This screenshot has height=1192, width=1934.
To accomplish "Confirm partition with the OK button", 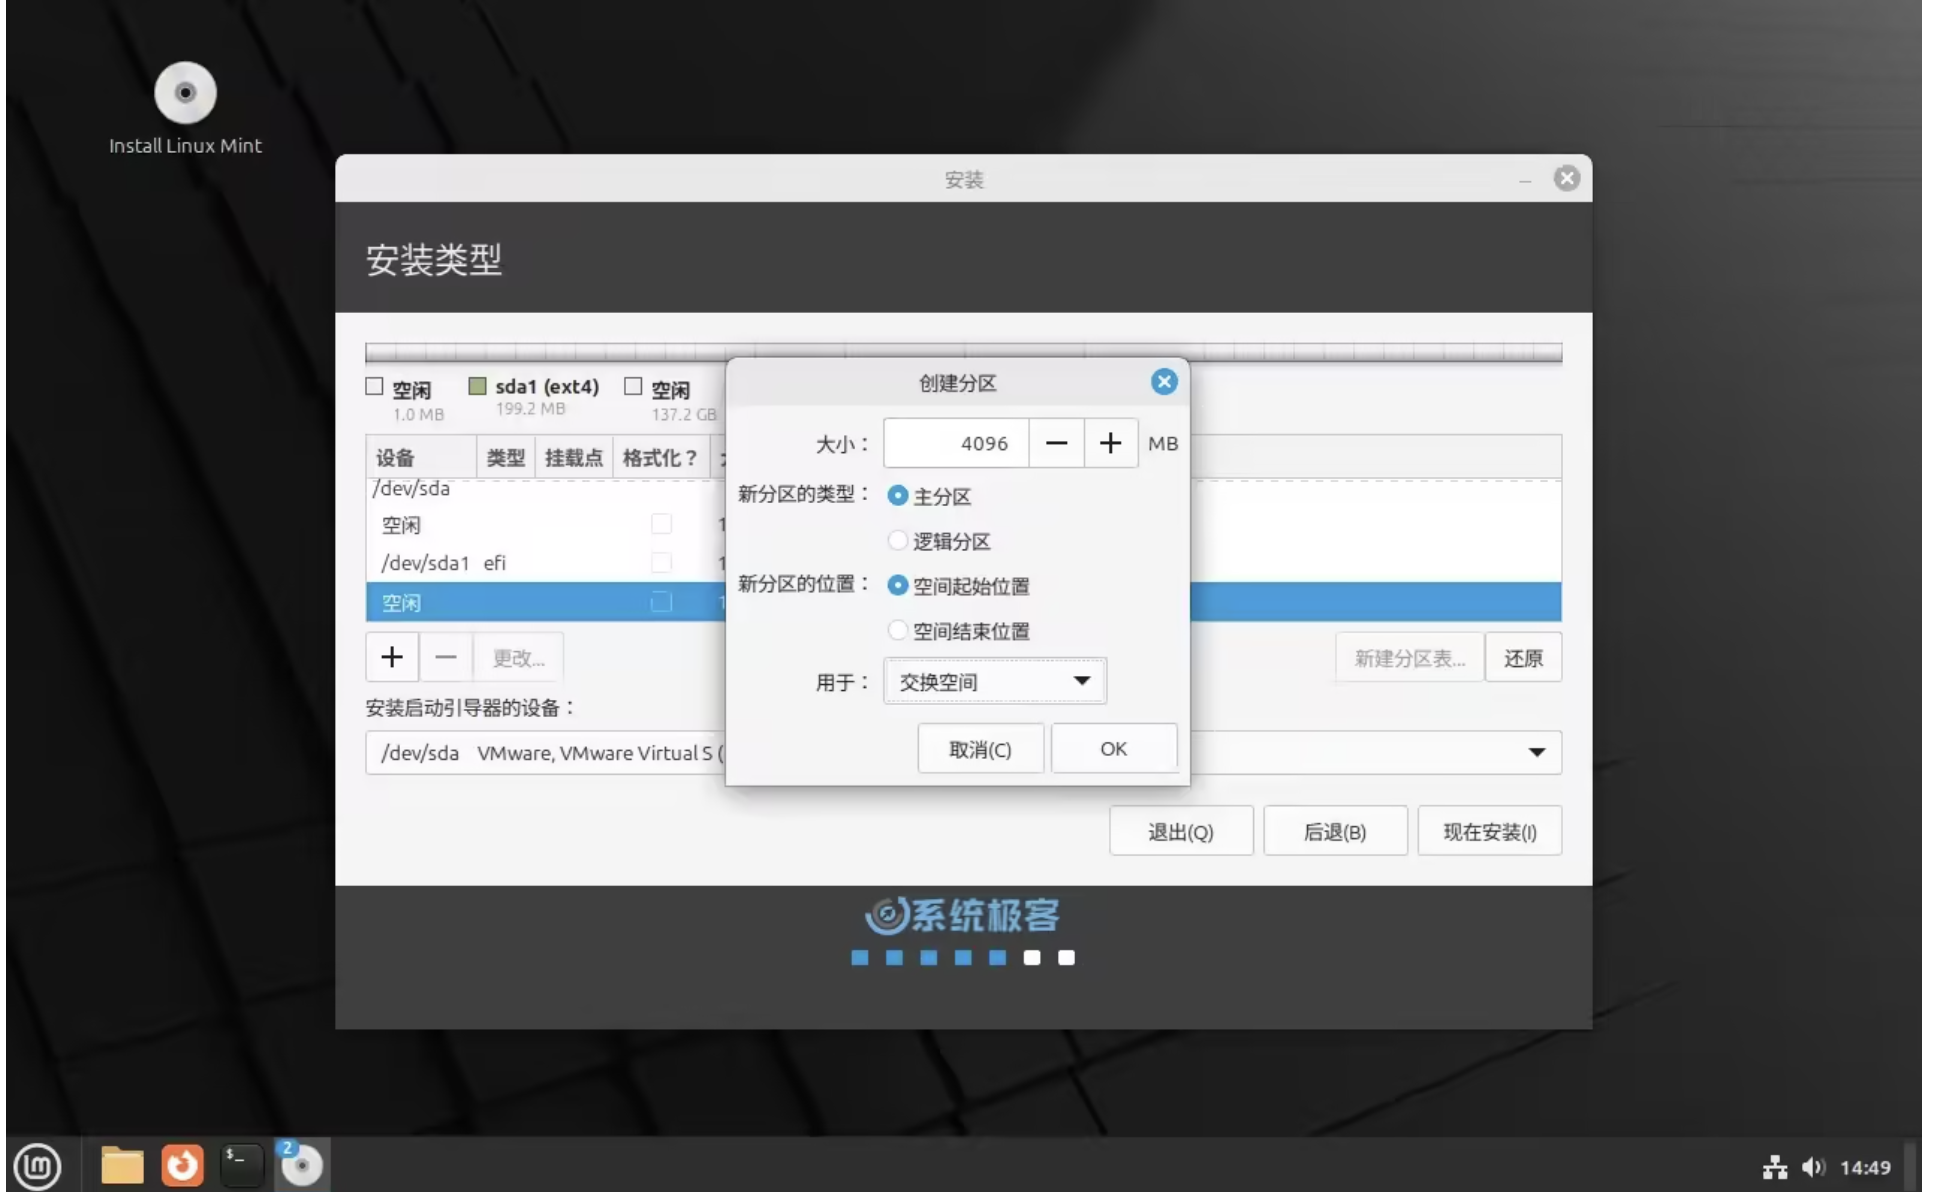I will tap(1114, 749).
